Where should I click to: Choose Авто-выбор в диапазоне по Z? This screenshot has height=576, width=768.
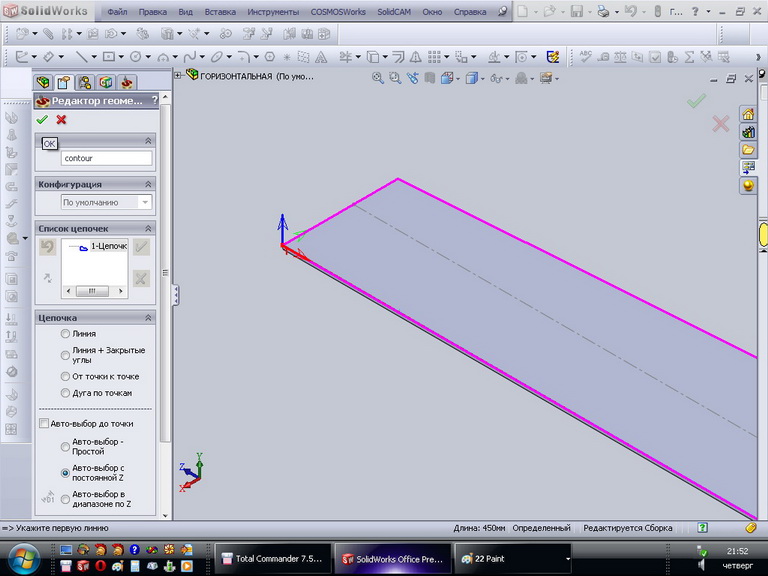[x=66, y=498]
